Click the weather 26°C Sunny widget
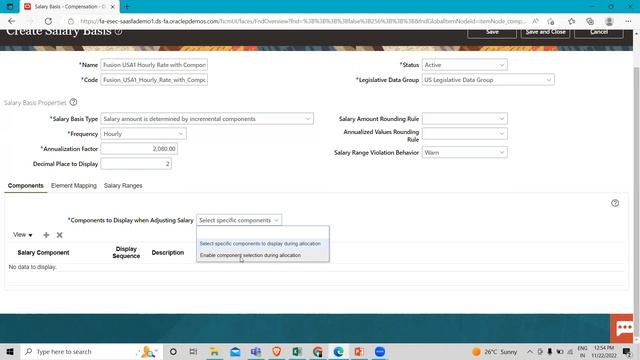 [494, 351]
